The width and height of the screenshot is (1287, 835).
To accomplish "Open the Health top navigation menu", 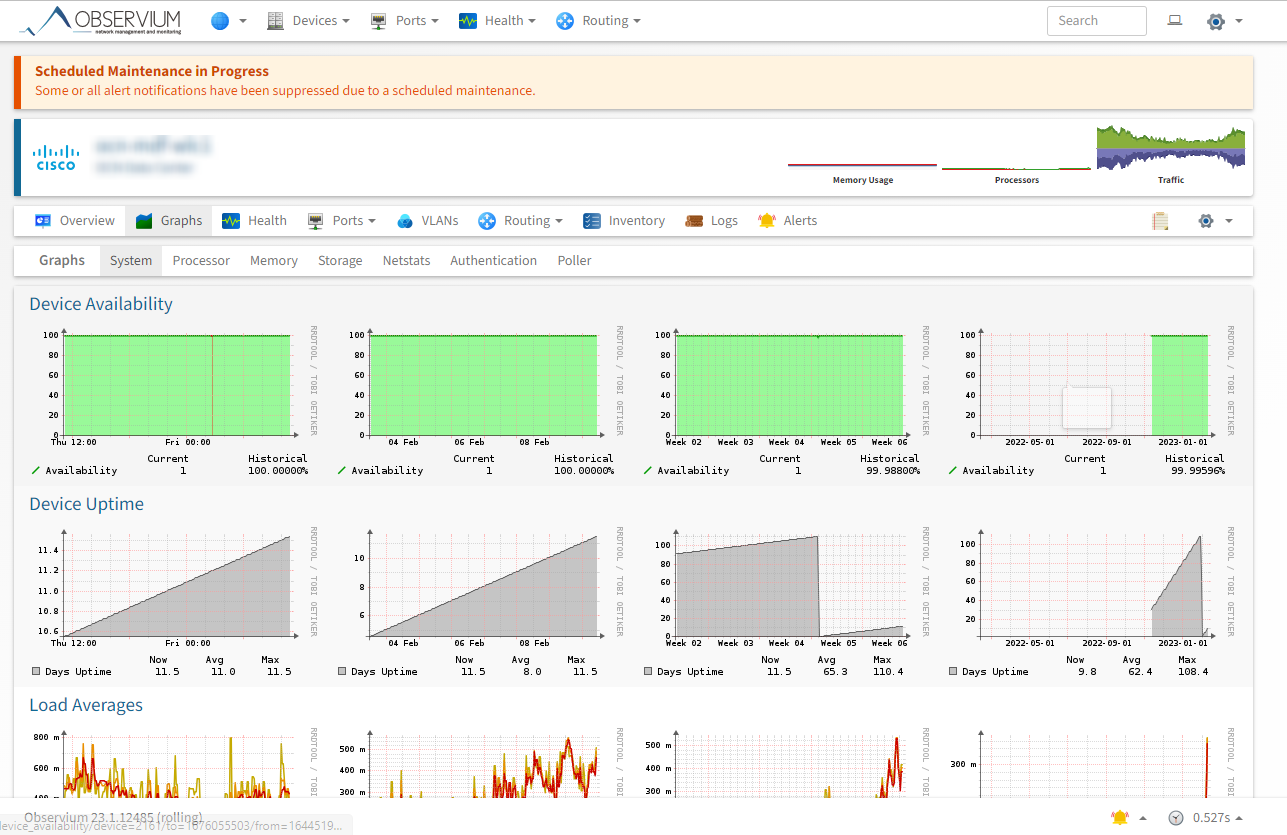I will coord(497,21).
